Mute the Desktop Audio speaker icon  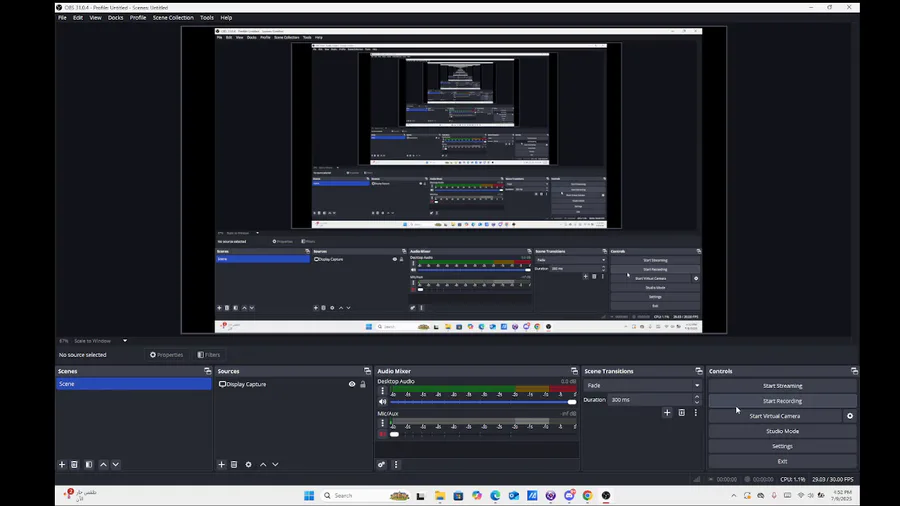383,402
